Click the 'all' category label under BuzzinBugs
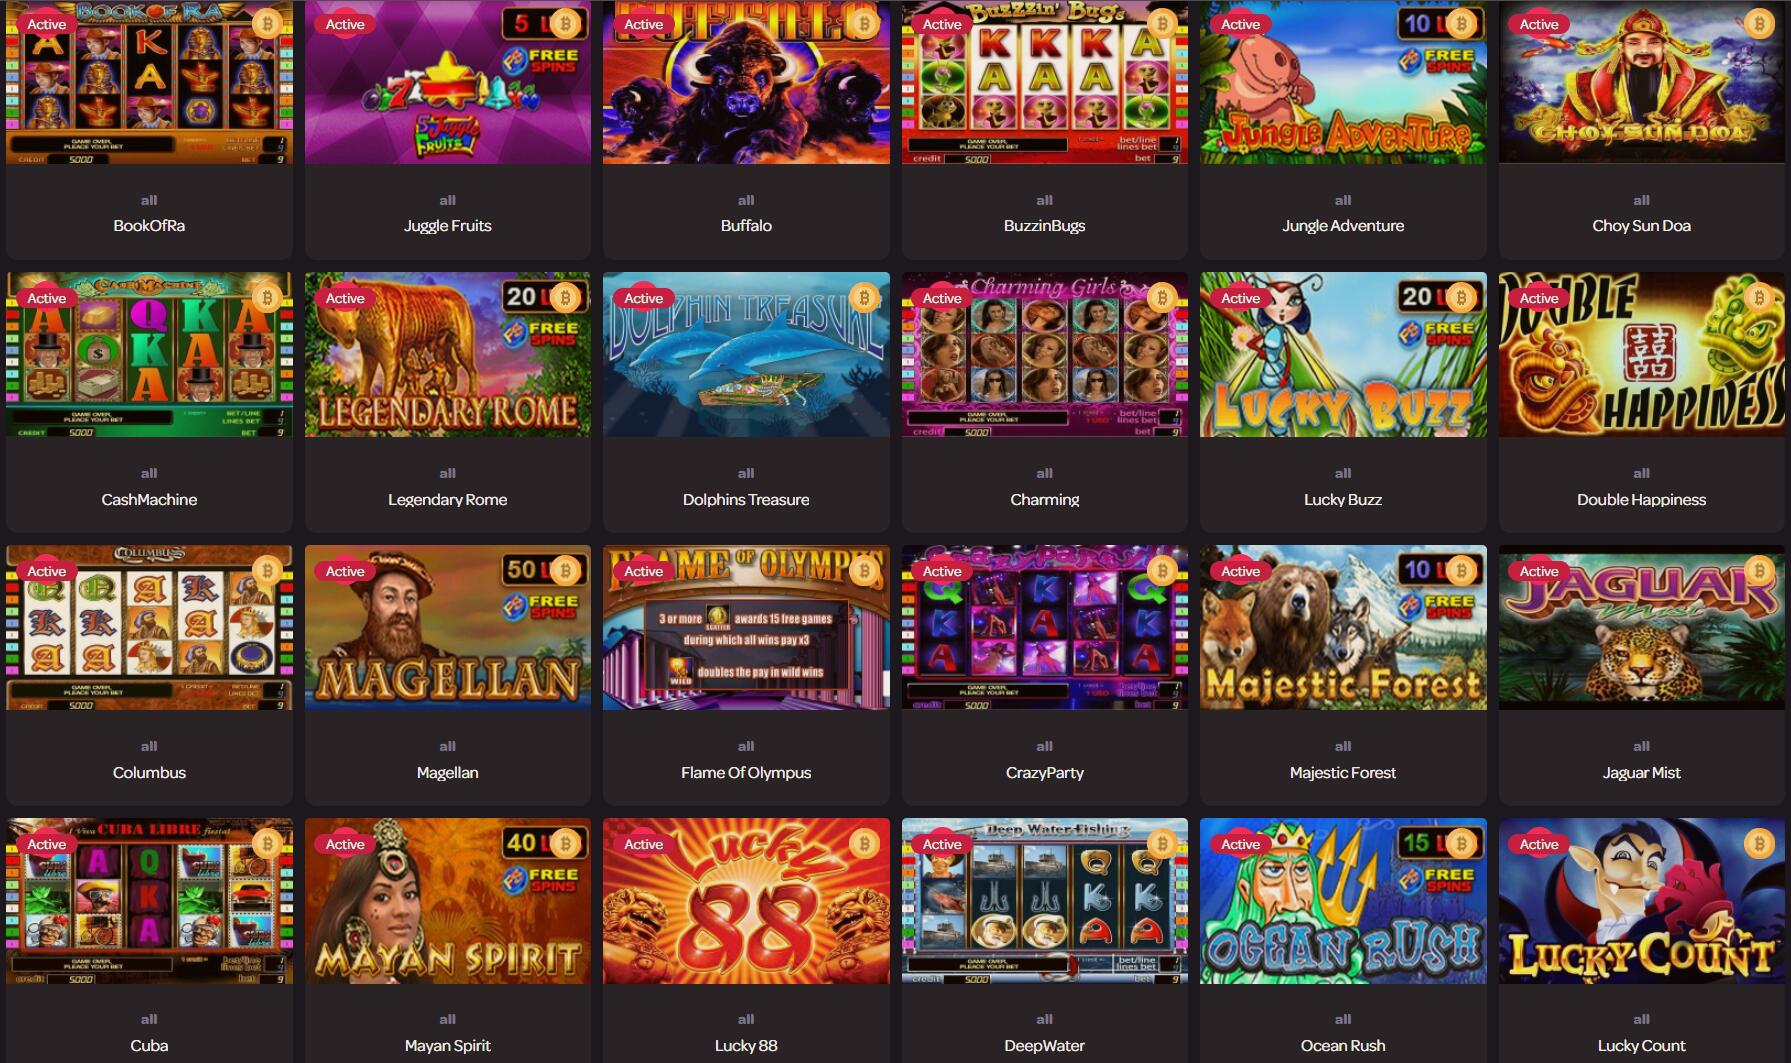Image resolution: width=1791 pixels, height=1063 pixels. click(x=1044, y=200)
